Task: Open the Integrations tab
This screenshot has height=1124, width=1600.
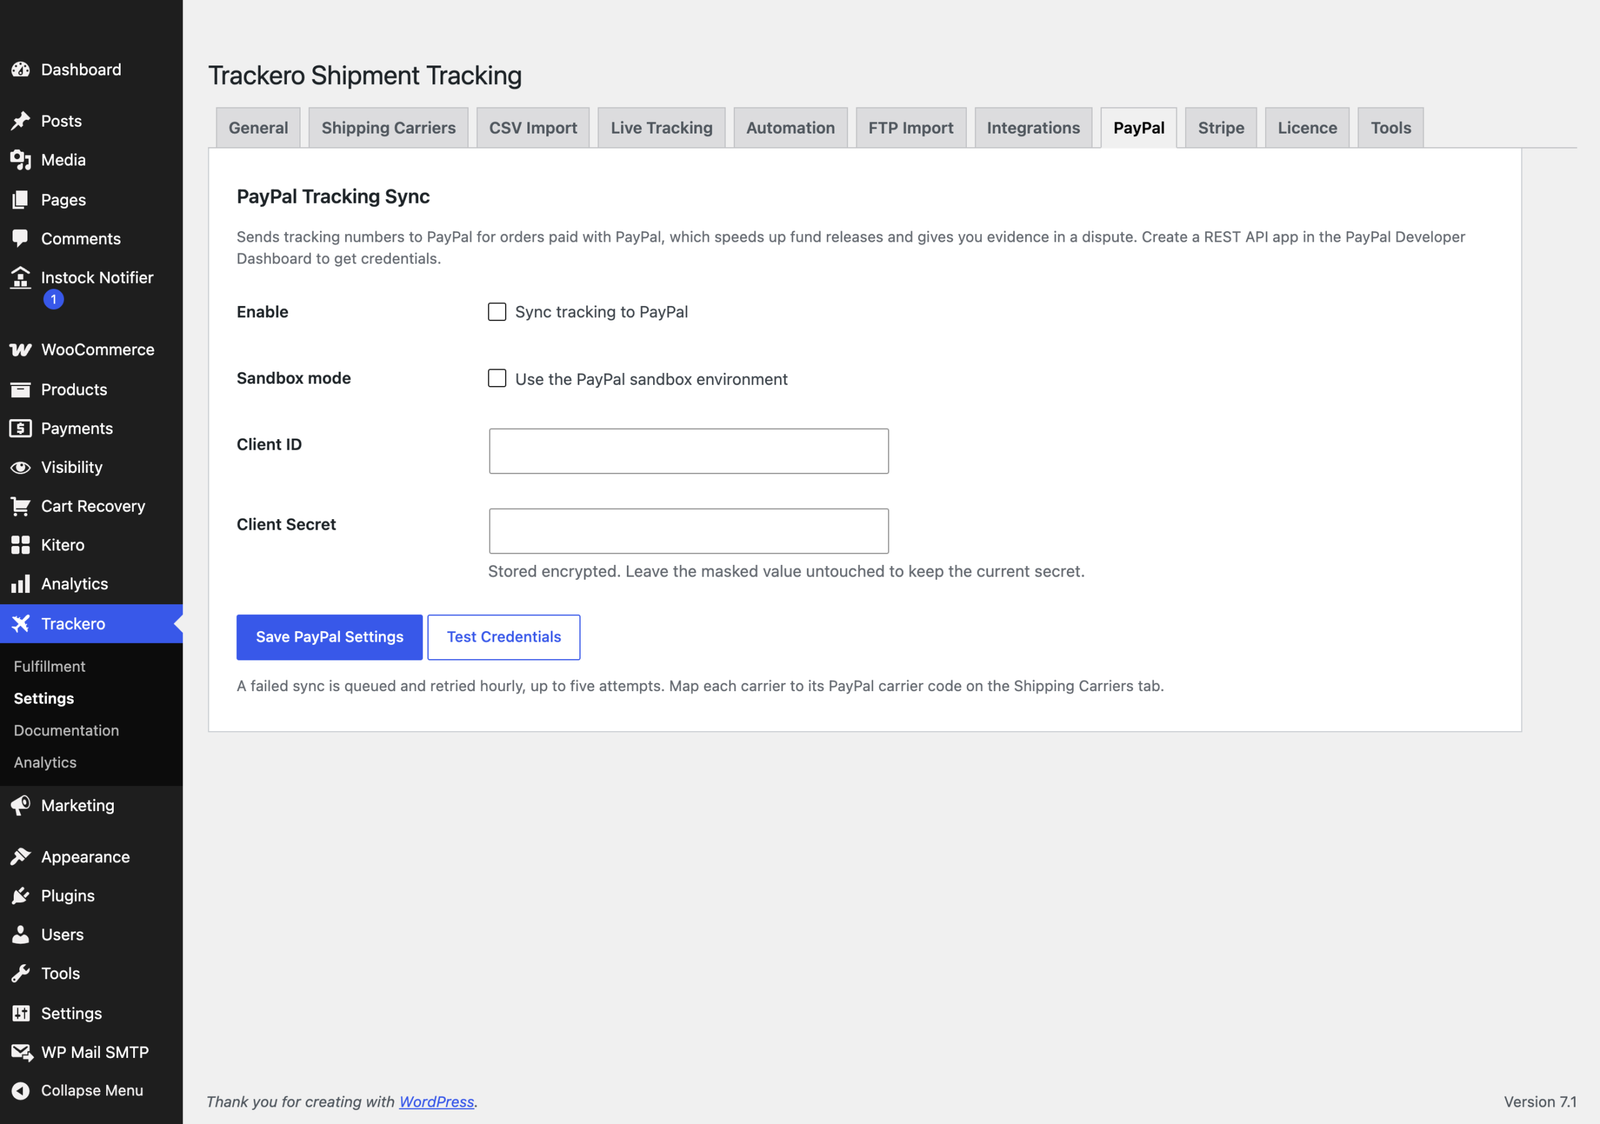Action: 1033,128
